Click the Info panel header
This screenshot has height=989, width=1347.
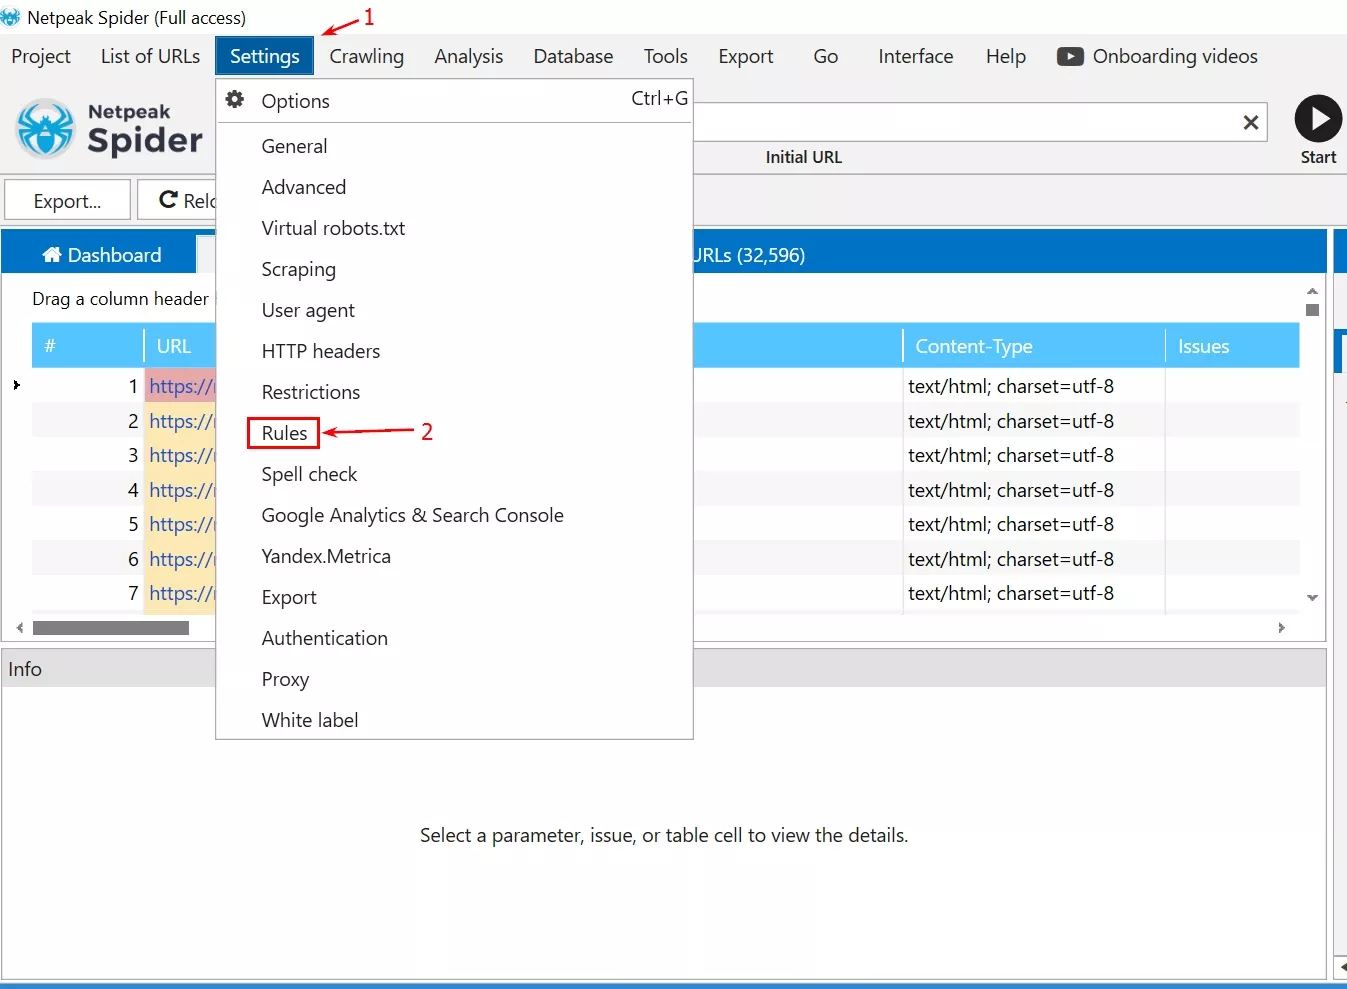click(x=664, y=668)
